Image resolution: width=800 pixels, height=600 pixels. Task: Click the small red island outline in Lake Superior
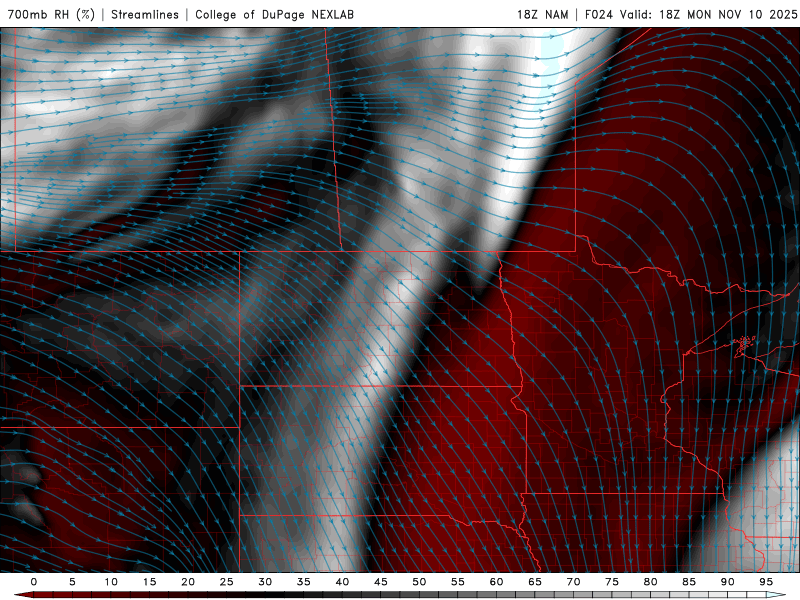(x=744, y=345)
